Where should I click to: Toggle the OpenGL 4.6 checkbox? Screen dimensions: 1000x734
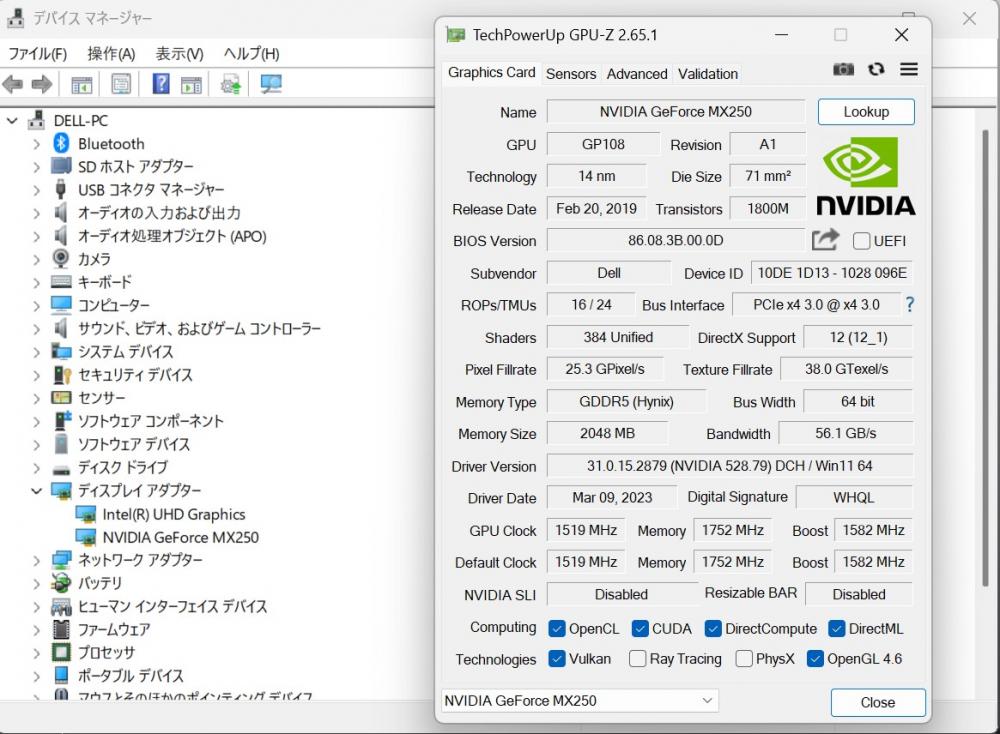coord(815,658)
